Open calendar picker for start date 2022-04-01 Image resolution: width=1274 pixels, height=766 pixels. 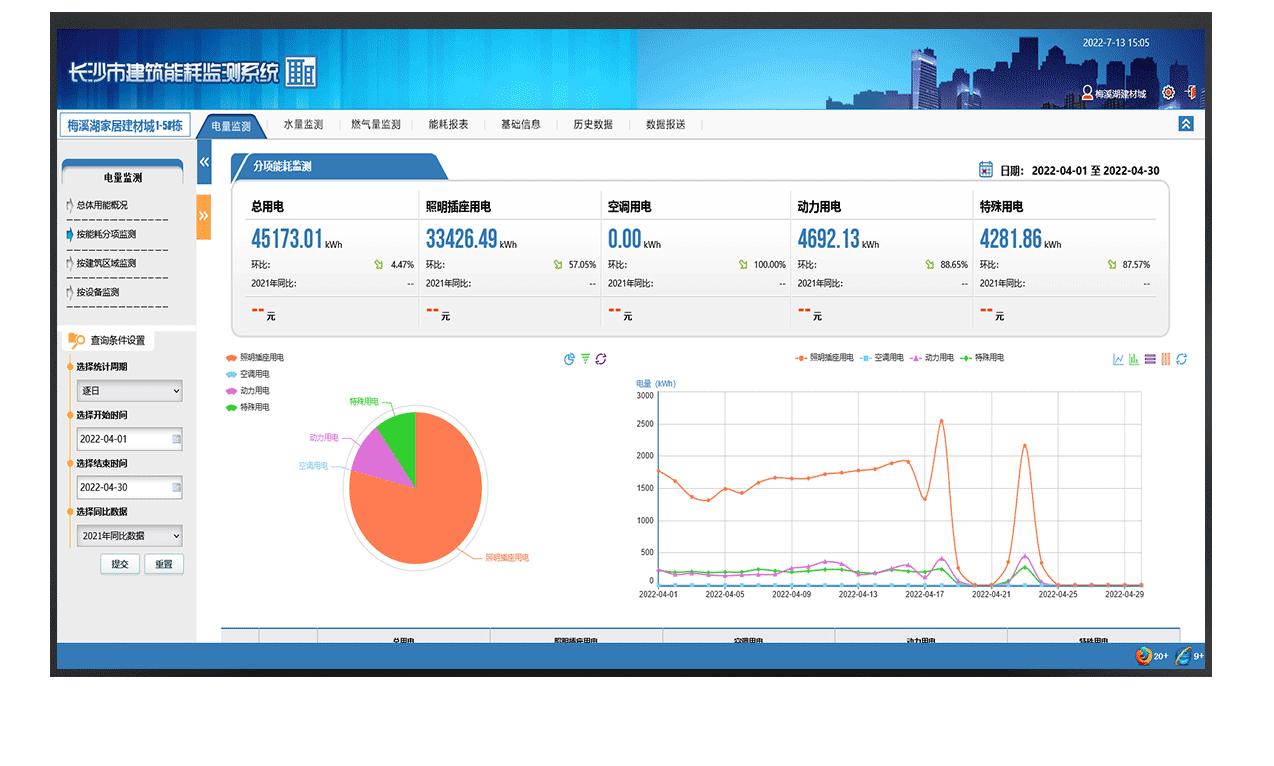(x=177, y=439)
